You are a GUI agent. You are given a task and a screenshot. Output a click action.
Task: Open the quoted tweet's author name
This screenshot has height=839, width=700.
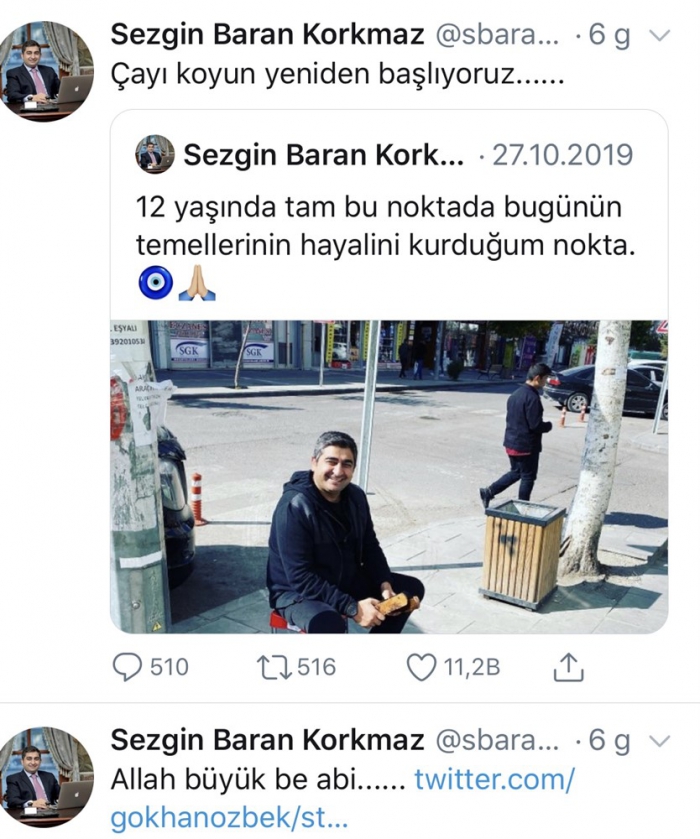coord(324,155)
